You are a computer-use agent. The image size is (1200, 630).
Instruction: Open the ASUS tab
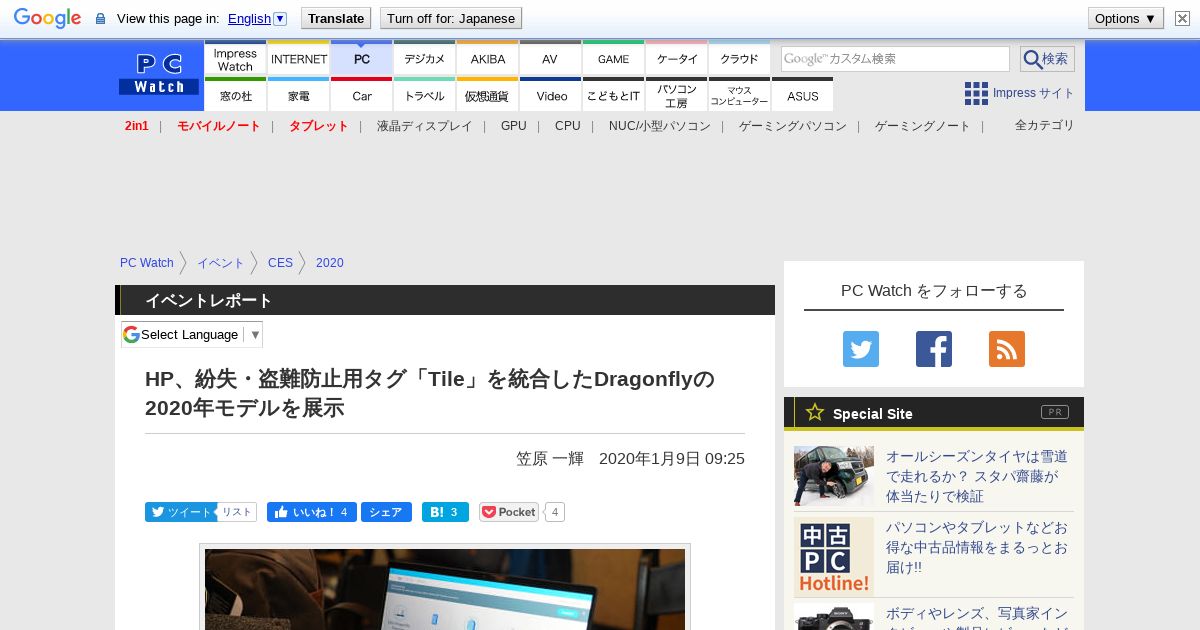coord(803,95)
